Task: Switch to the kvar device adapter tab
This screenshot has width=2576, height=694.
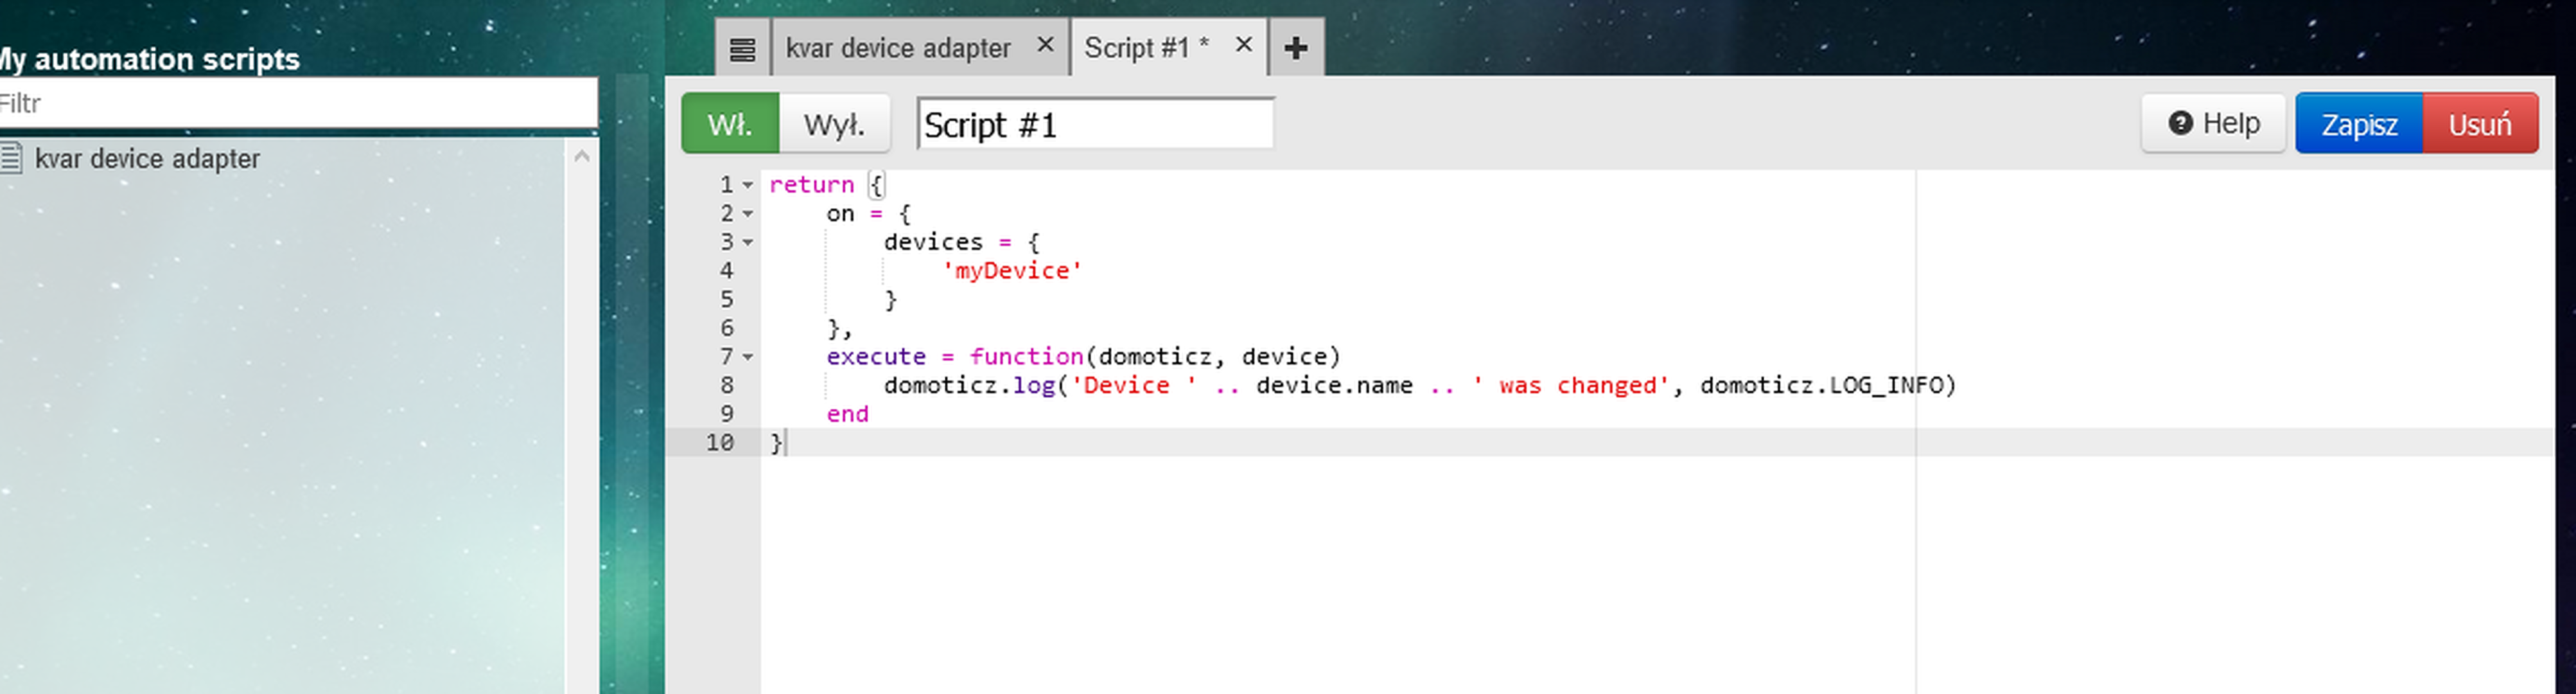Action: (898, 48)
